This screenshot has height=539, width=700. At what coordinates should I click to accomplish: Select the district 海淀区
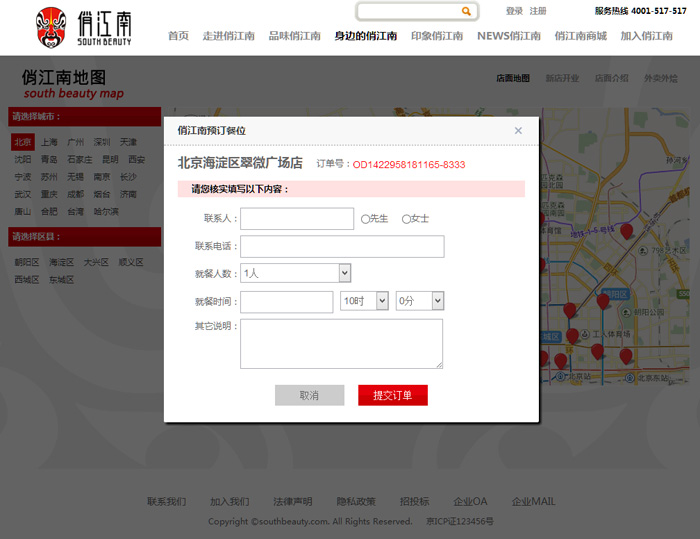pyautogui.click(x=62, y=262)
